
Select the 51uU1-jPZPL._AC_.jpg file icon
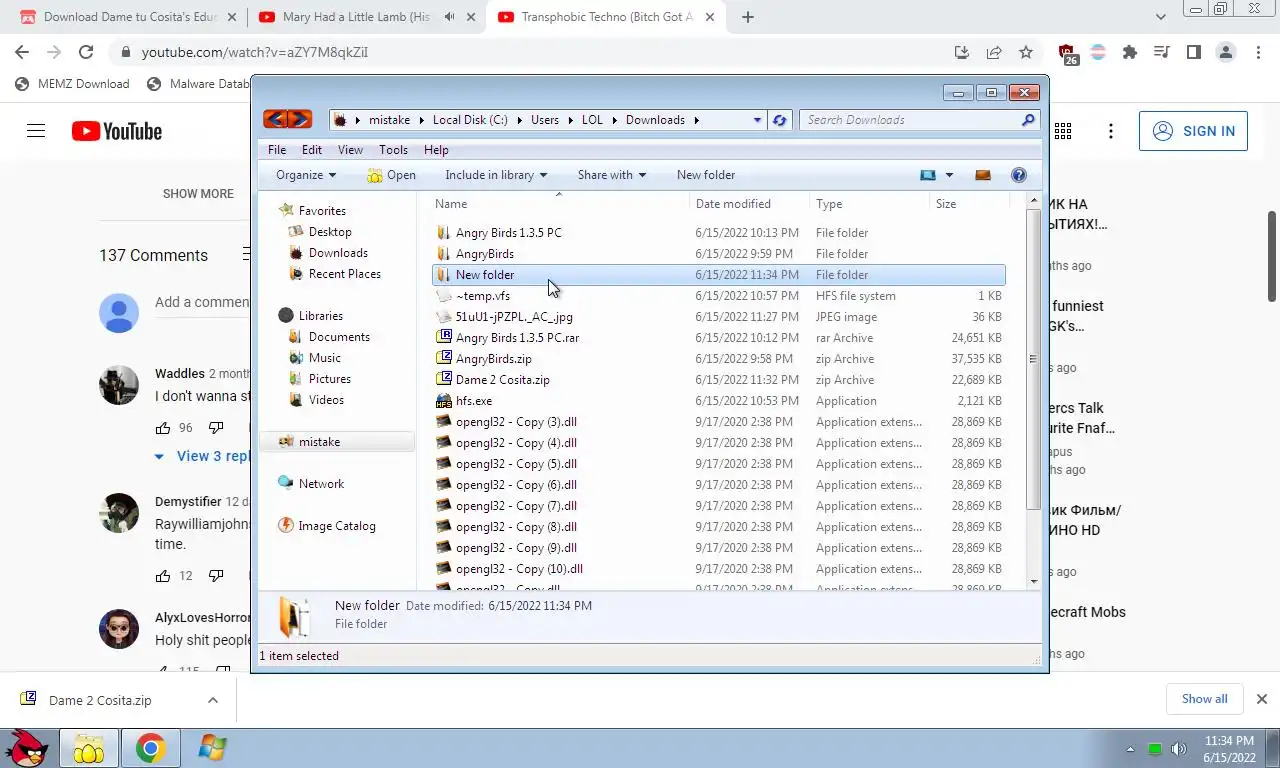[444, 317]
